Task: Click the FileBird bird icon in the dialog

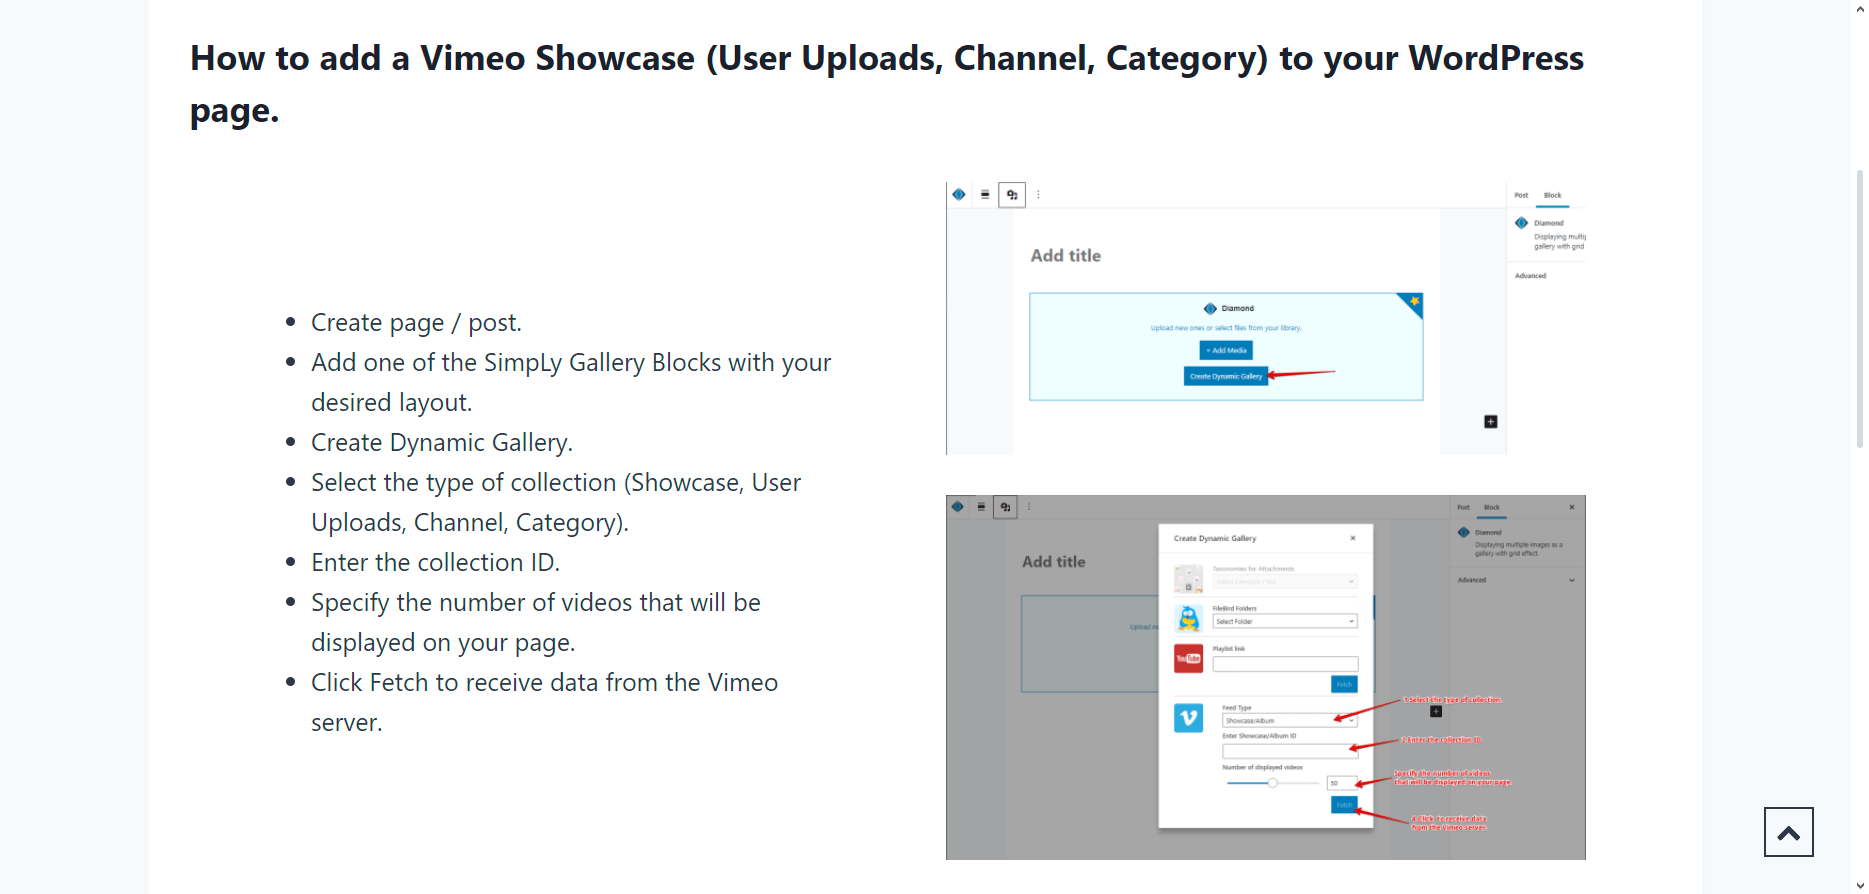Action: click(1188, 619)
